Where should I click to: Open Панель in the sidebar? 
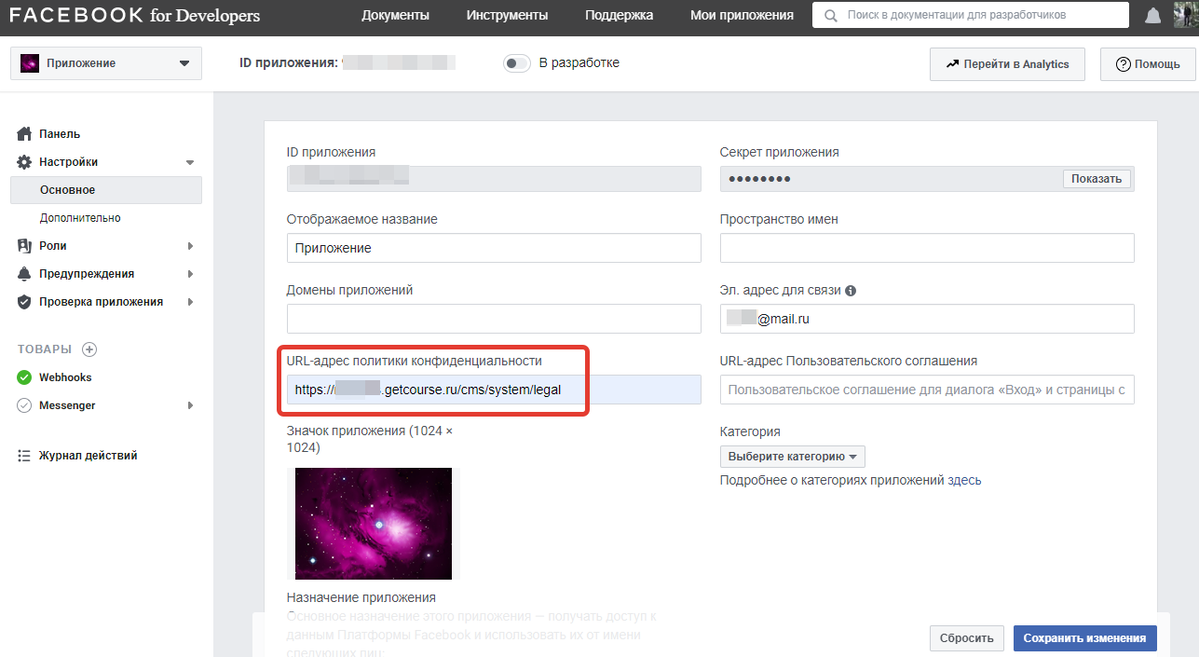(60, 134)
